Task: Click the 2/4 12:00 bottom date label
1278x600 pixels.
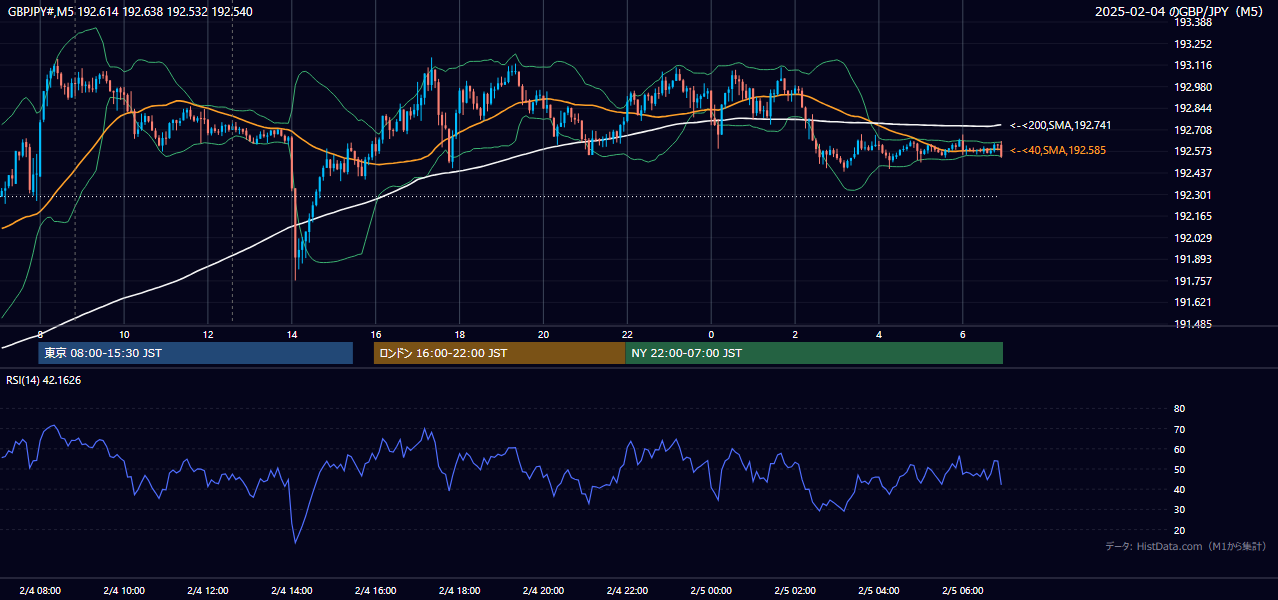Action: [x=208, y=590]
